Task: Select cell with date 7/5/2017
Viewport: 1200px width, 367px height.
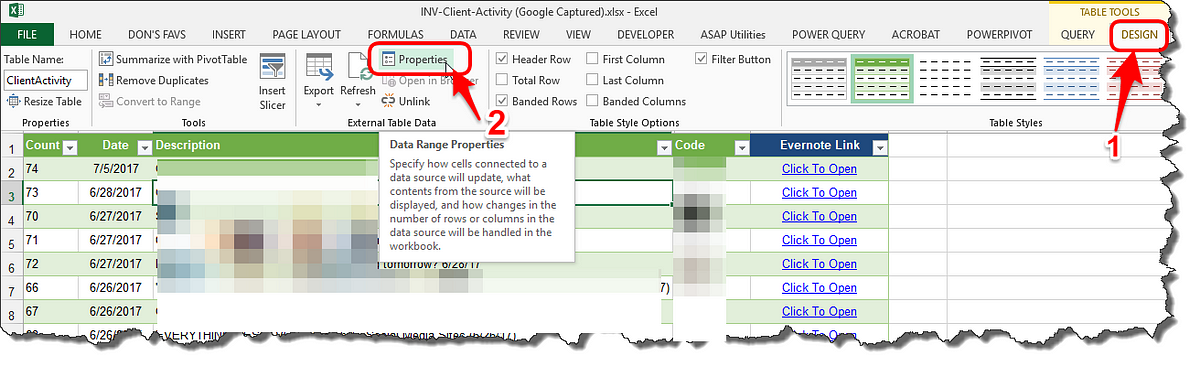Action: 116,169
